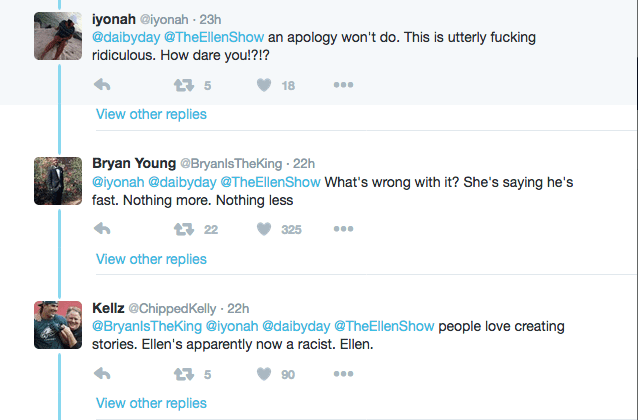Open the Bryan Young profile name link
Image resolution: width=638 pixels, height=420 pixels.
[x=132, y=163]
